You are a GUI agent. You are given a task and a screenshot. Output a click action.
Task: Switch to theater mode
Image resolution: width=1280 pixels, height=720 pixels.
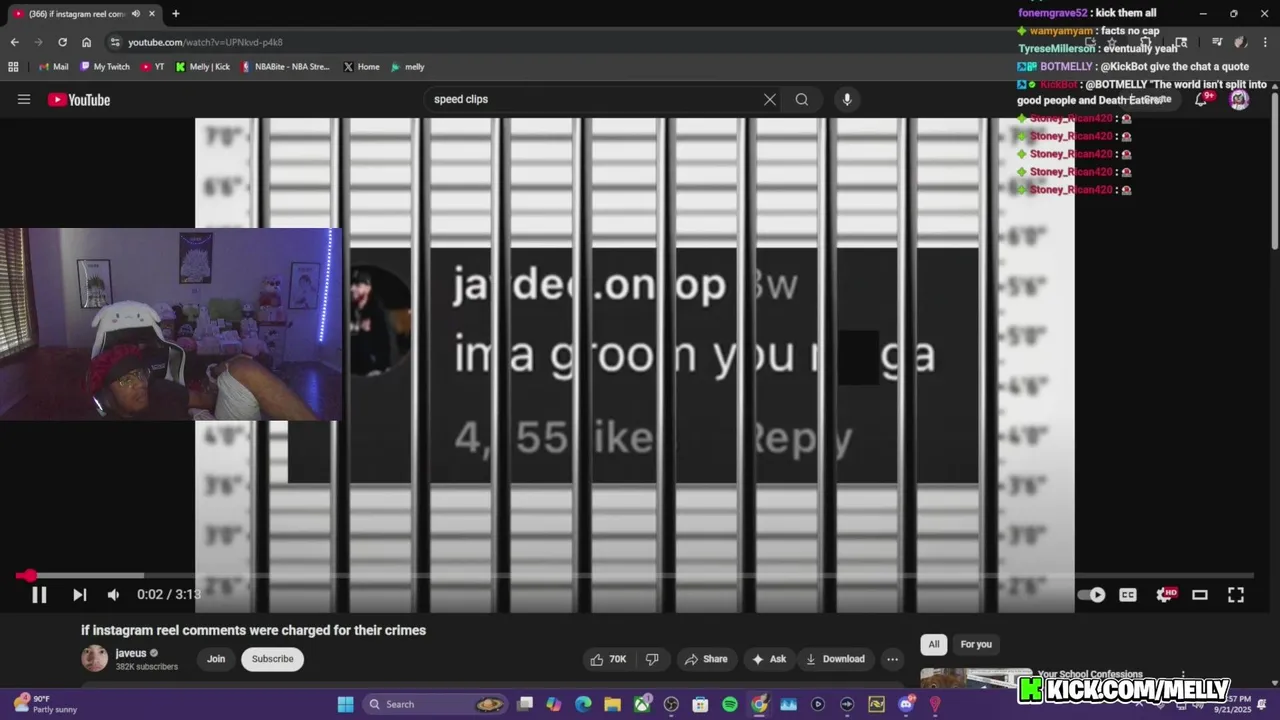(x=1200, y=595)
